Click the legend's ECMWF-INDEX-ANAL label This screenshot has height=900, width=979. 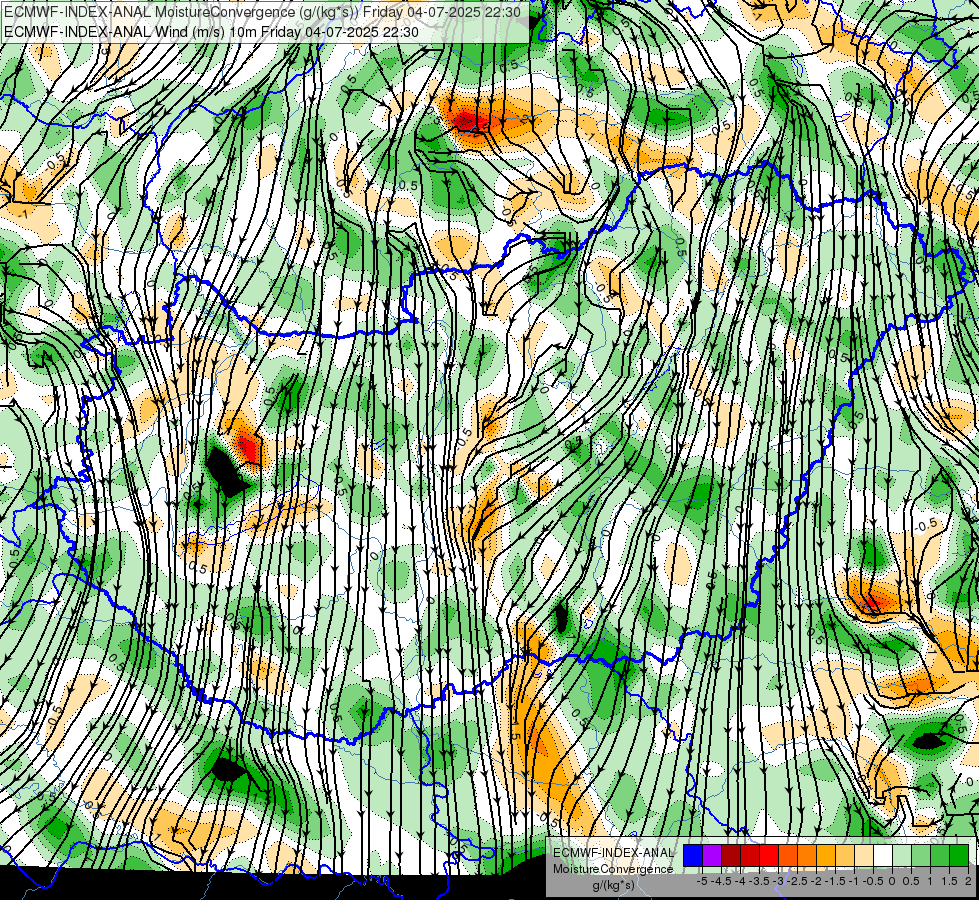[x=614, y=853]
